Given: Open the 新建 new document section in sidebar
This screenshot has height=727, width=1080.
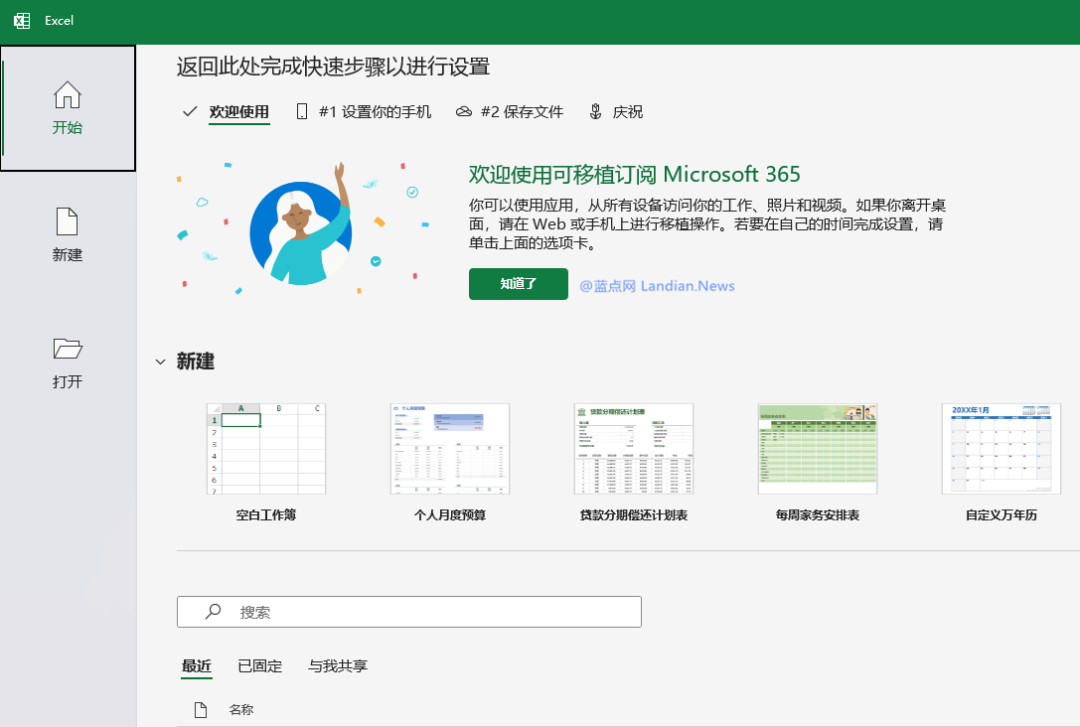Looking at the screenshot, I should point(68,235).
